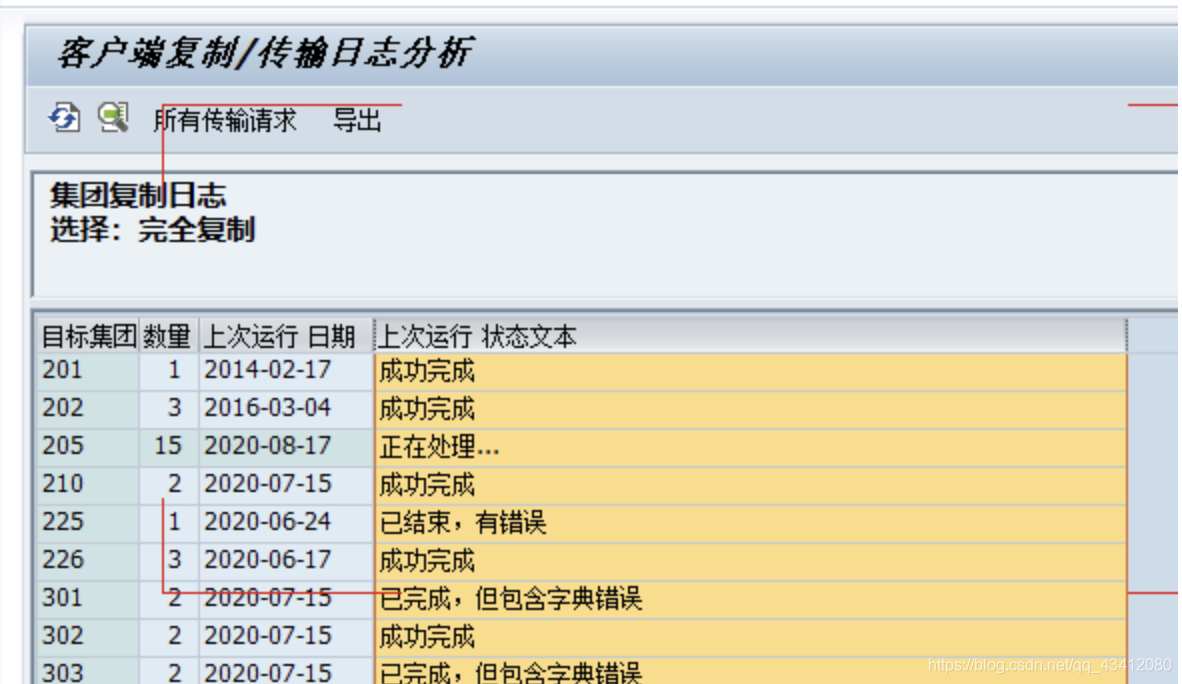Image resolution: width=1182 pixels, height=684 pixels.
Task: Click quantity 15 in row 205
Action: (168, 446)
